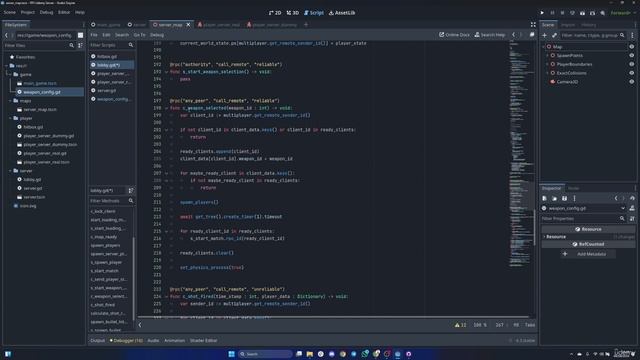Viewport: 640px width, 360px height.
Task: Expand the SpawnPoints node
Action: tap(547, 56)
